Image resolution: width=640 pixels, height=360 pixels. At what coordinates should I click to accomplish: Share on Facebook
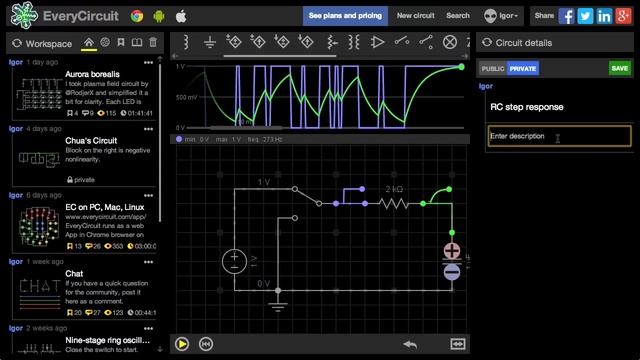[x=567, y=16]
